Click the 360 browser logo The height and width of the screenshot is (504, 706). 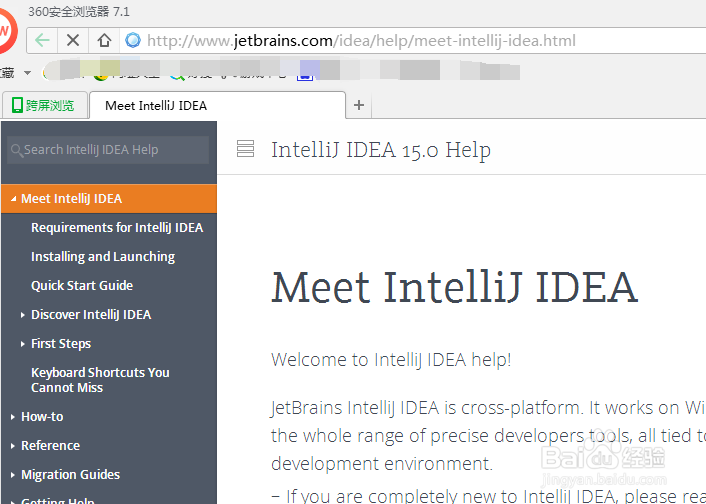tap(6, 32)
